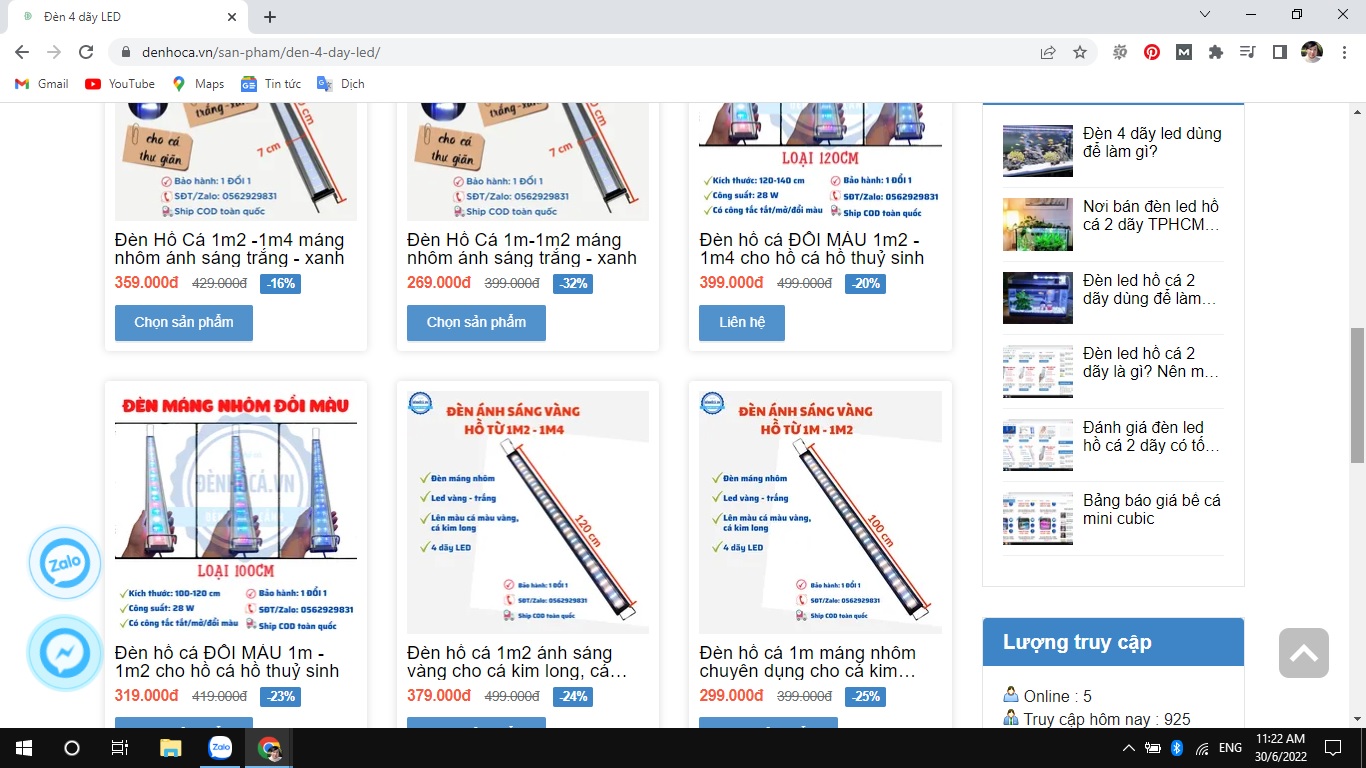Open article Đèn 4 dãy led dùng để làm gì?
This screenshot has height=768, width=1366.
coord(1151,142)
